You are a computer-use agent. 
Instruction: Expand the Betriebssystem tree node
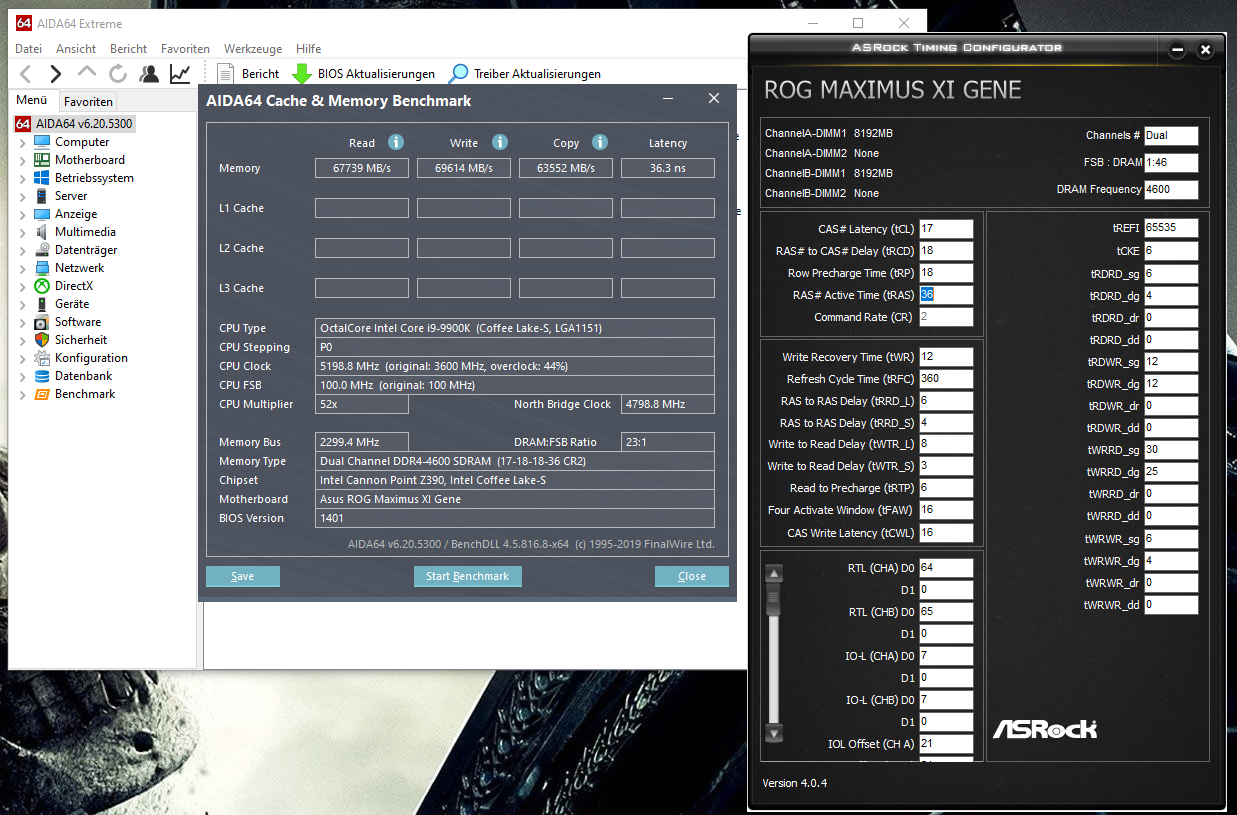[23, 178]
